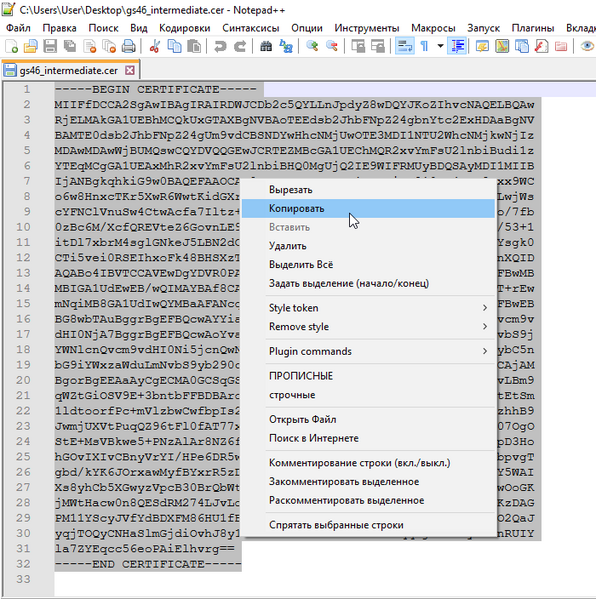596x599 pixels.
Task: Open the Кодировки menu
Action: tap(185, 28)
